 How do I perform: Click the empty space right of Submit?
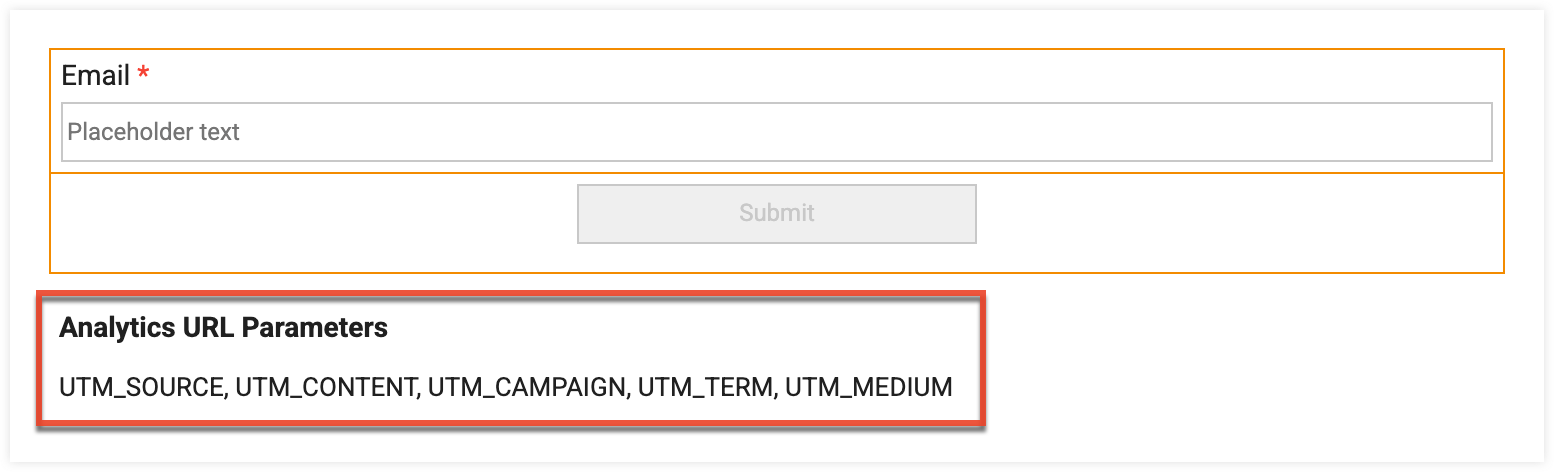pos(1240,222)
